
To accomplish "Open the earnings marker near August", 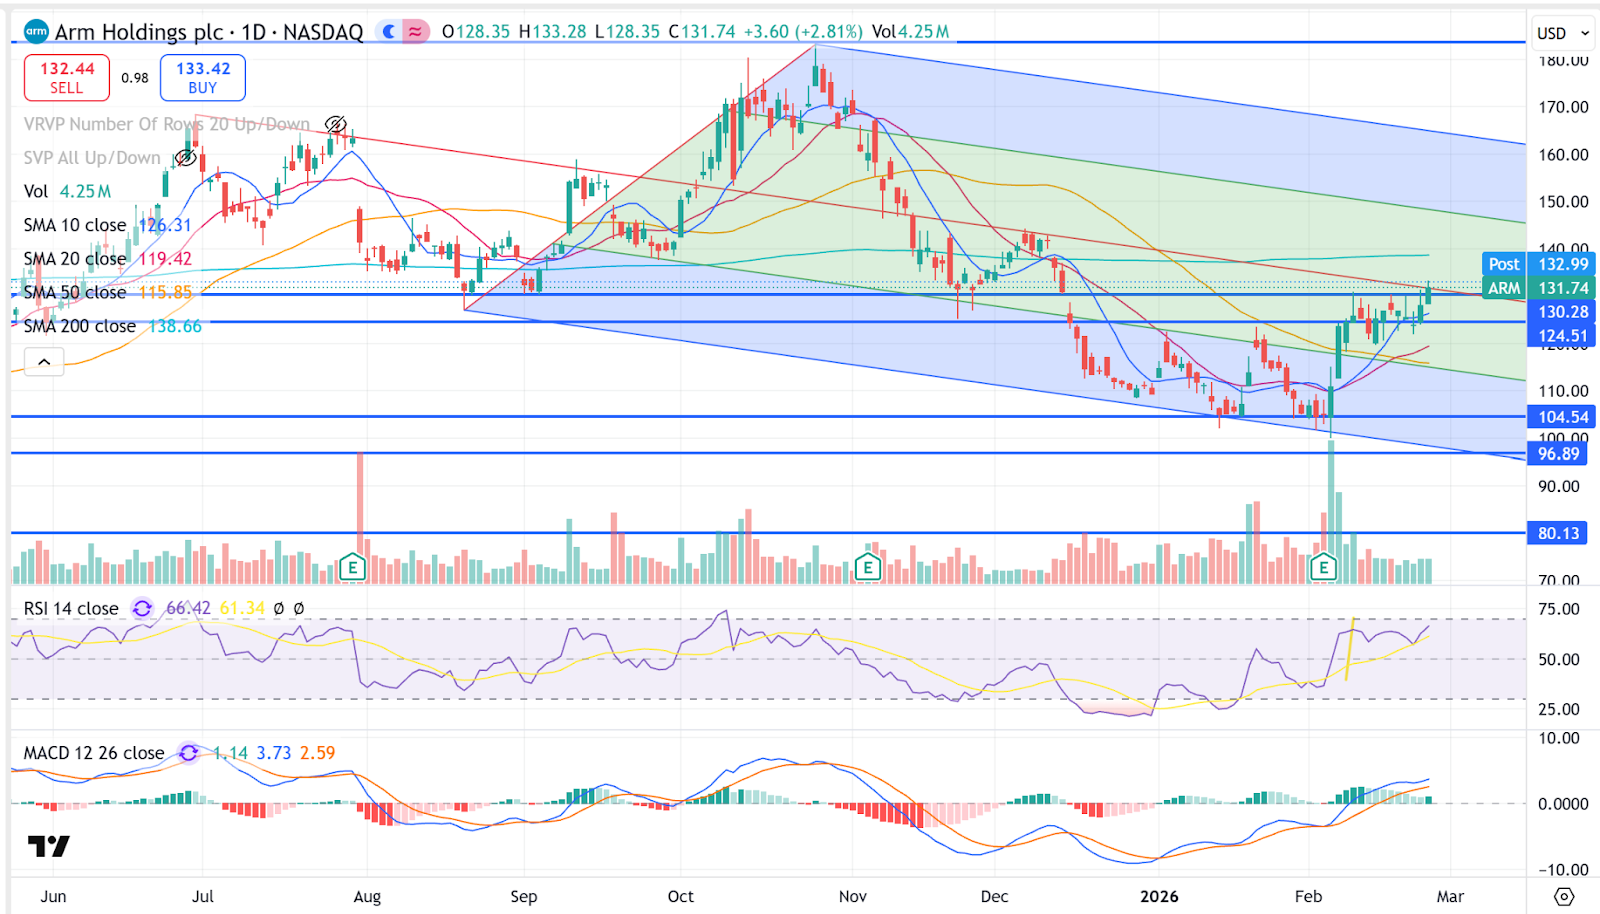I will click(352, 568).
